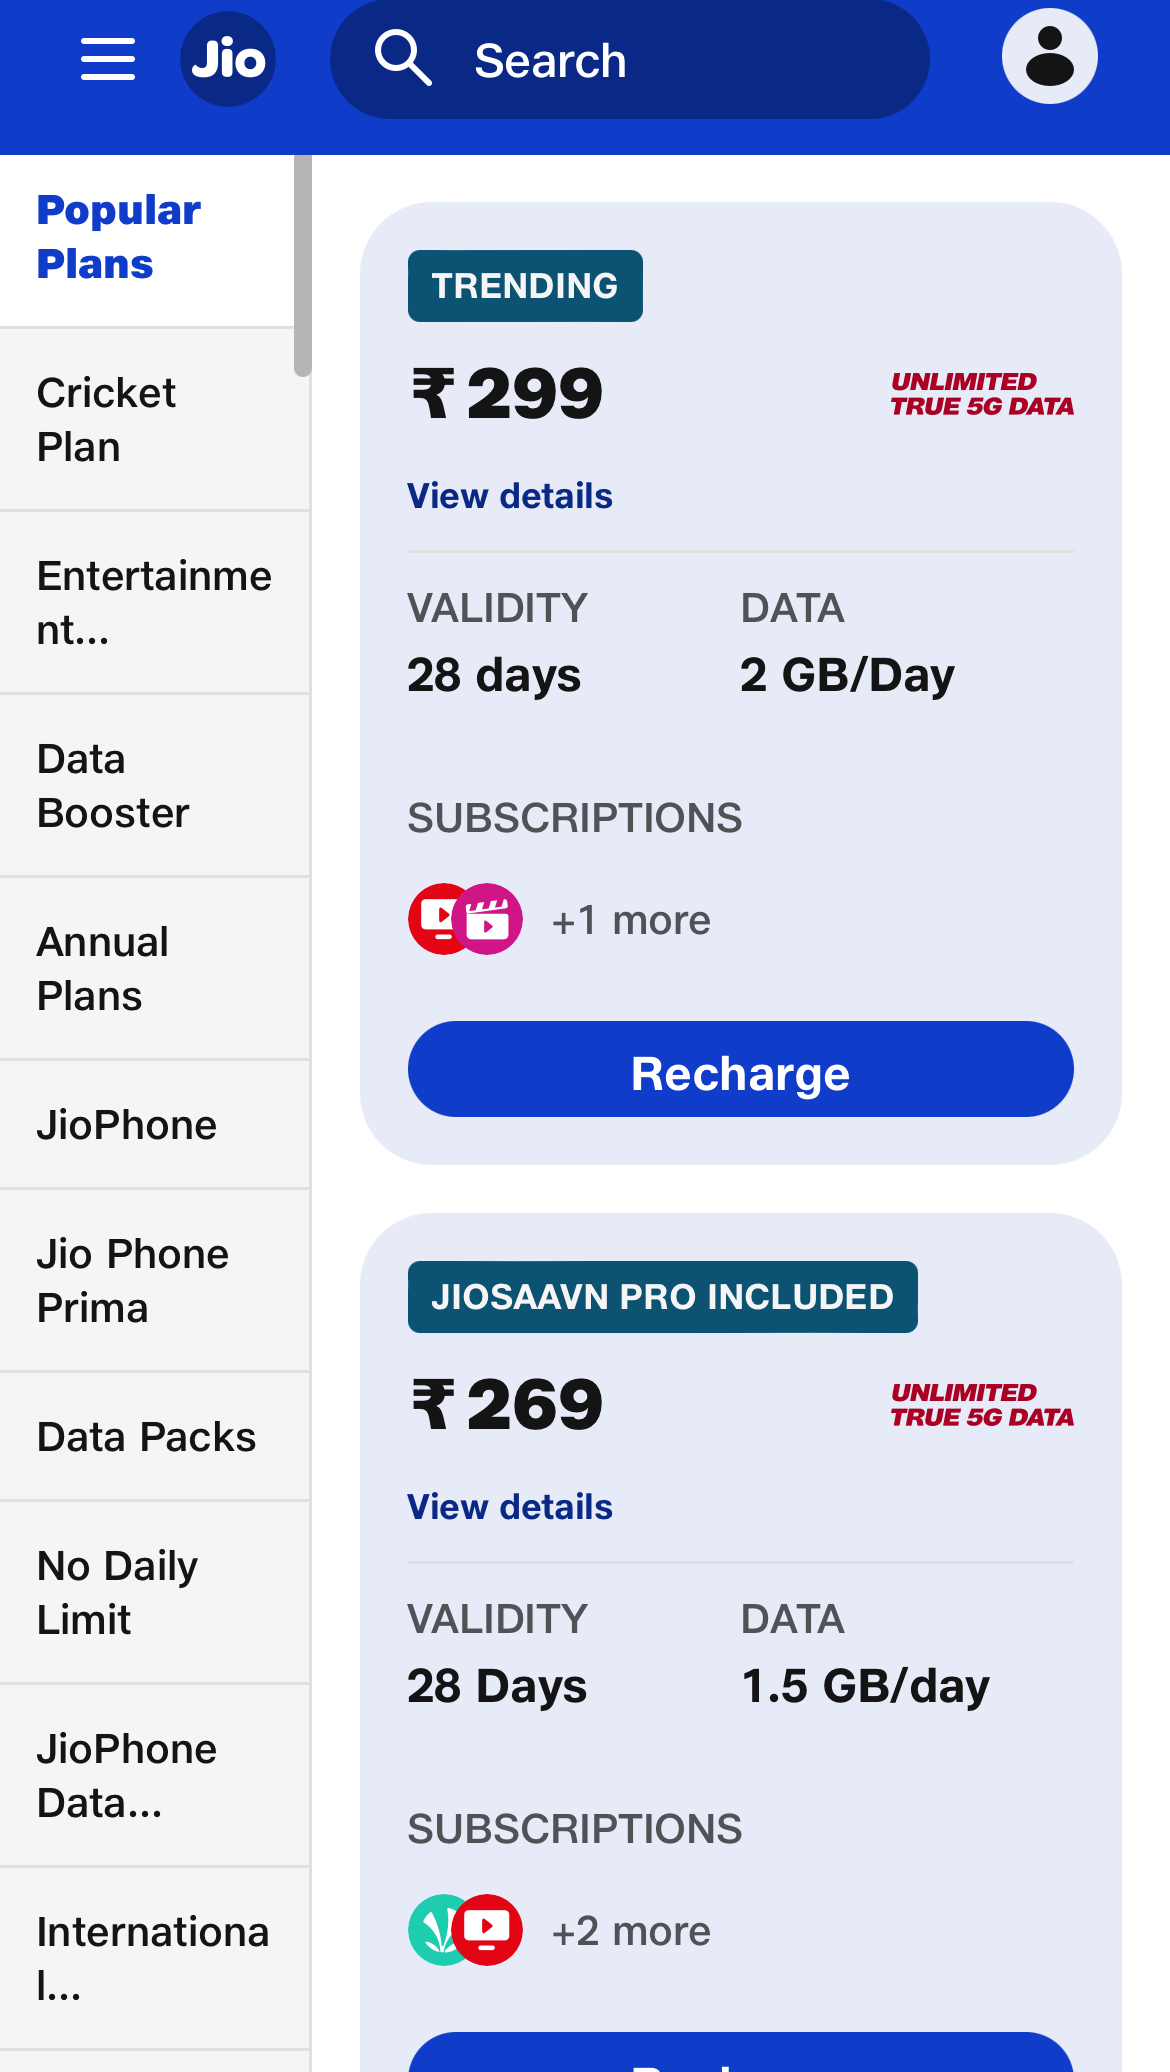The image size is (1170, 2072).
Task: Show +2 more subscriptions
Action: click(631, 1931)
